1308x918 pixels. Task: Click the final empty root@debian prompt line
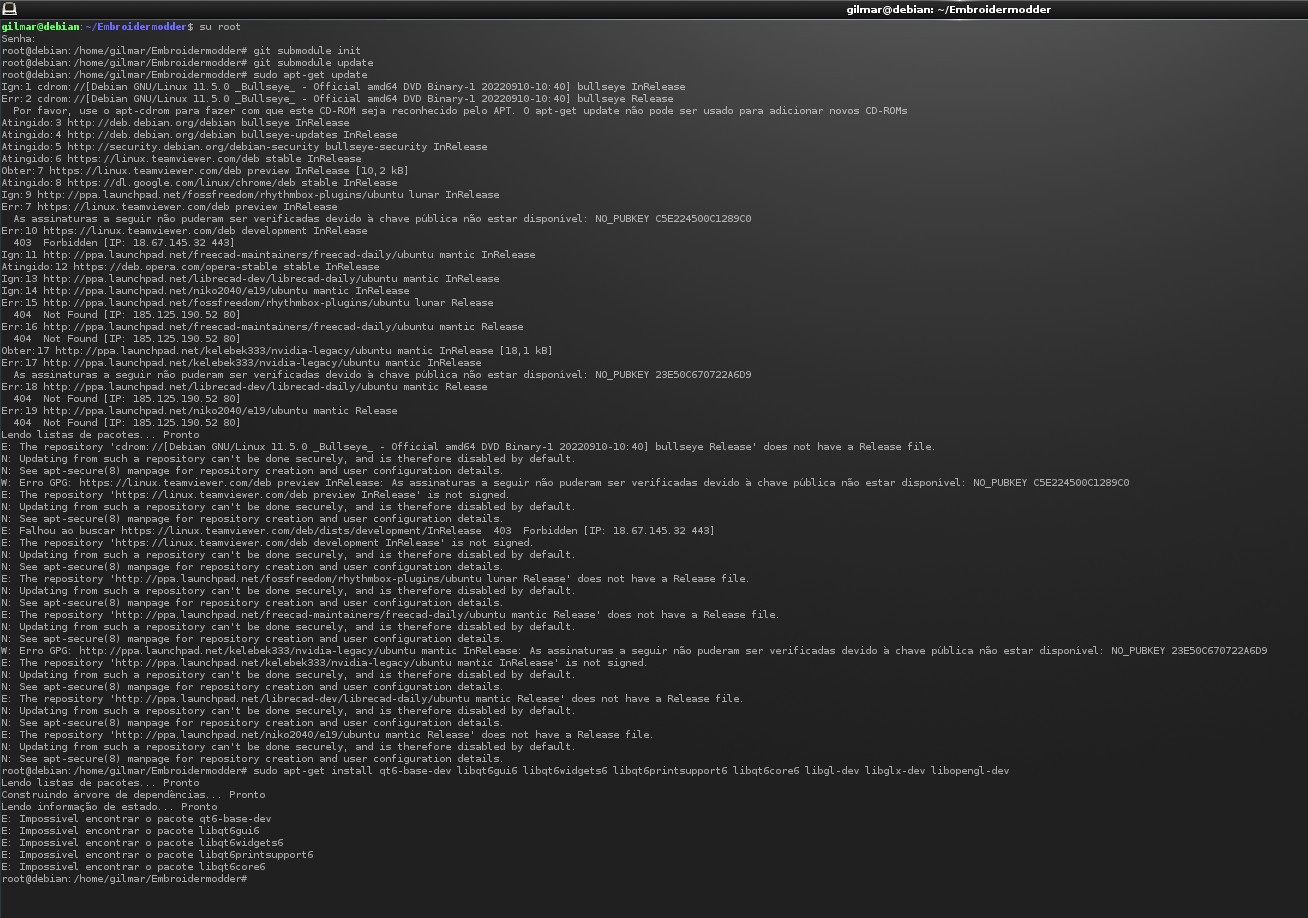[124, 879]
